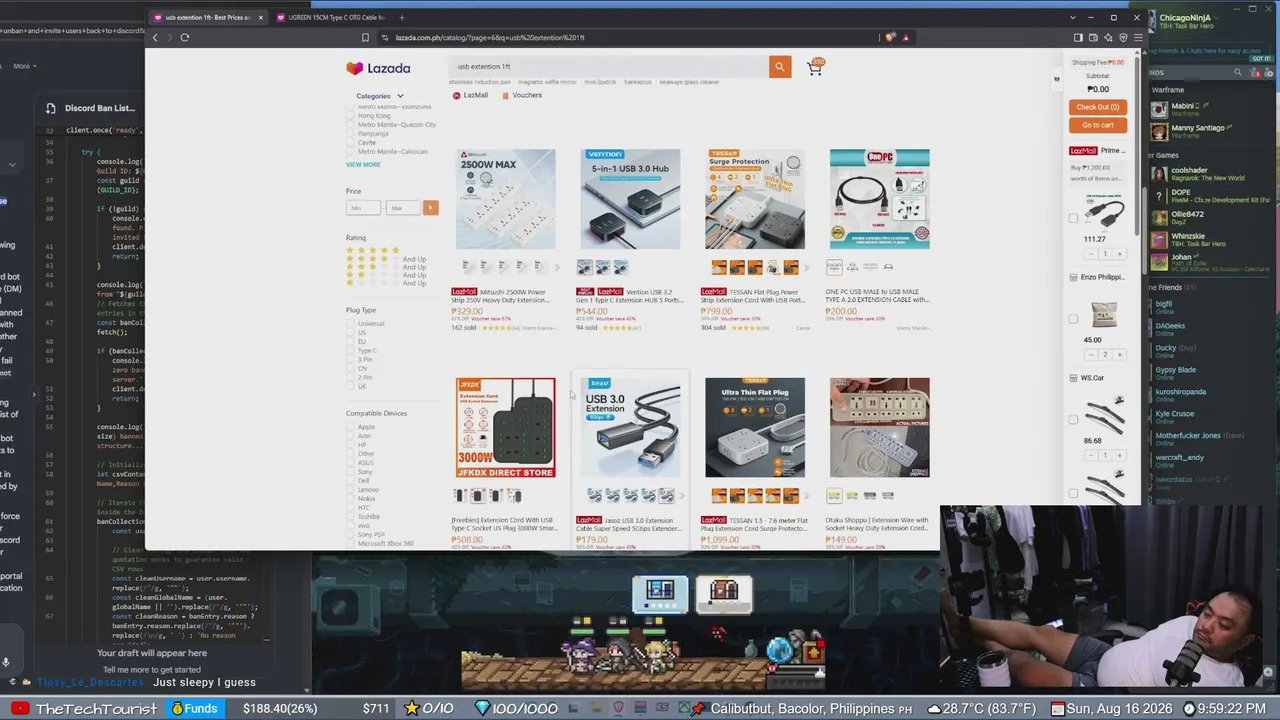The image size is (1280, 720).
Task: Open the JFKDX 3000W extension cord image
Action: 505,428
